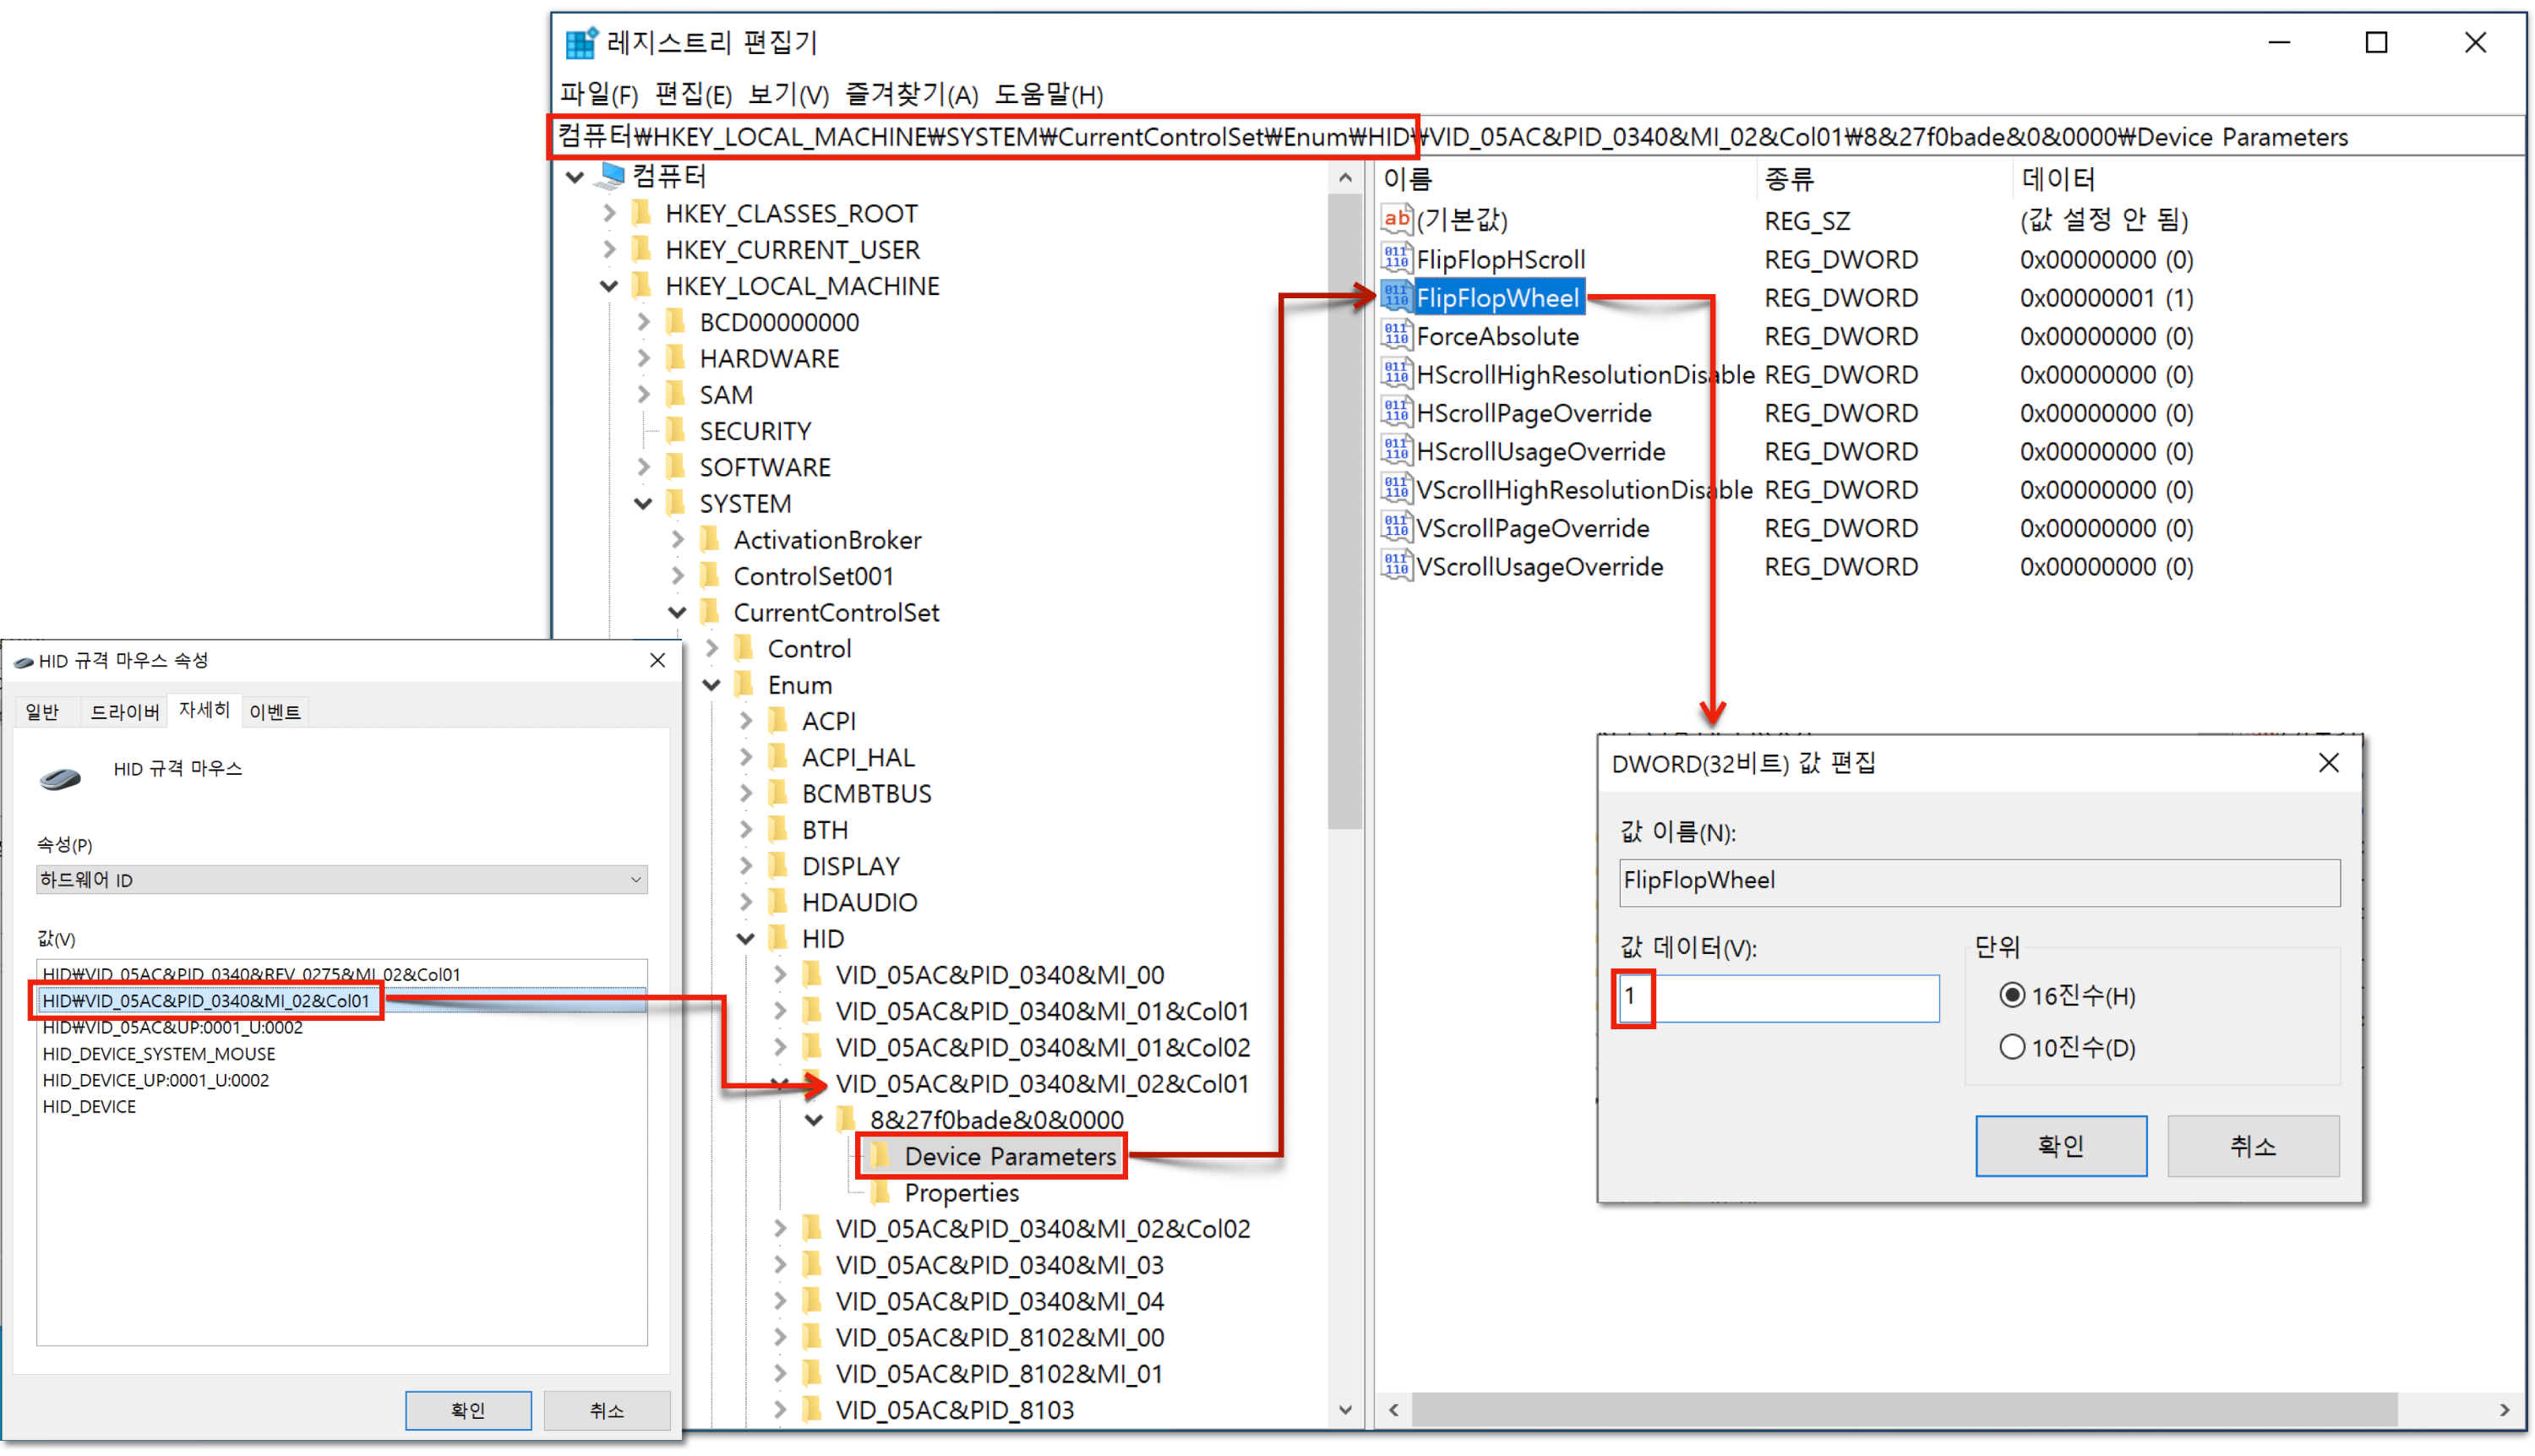Click the VScrollUsageOverride DWORD value icon

click(1396, 566)
